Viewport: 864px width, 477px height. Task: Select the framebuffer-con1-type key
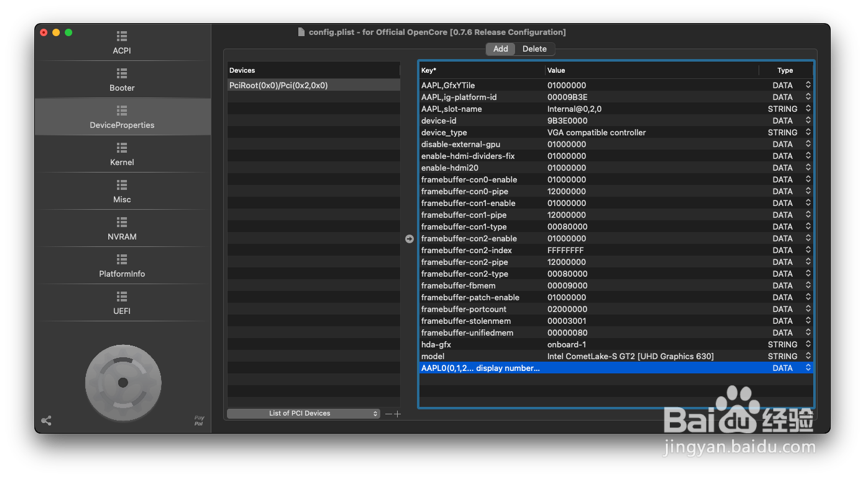pos(464,226)
